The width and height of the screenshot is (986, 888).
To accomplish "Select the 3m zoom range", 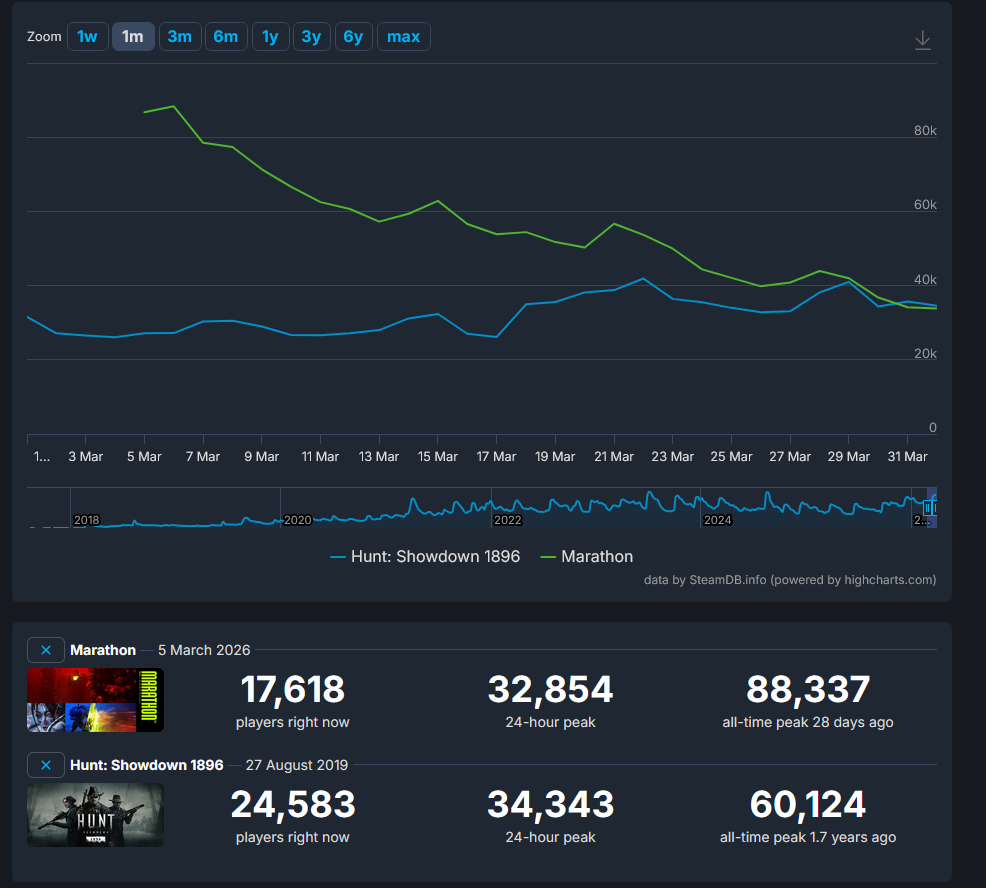I will (180, 36).
